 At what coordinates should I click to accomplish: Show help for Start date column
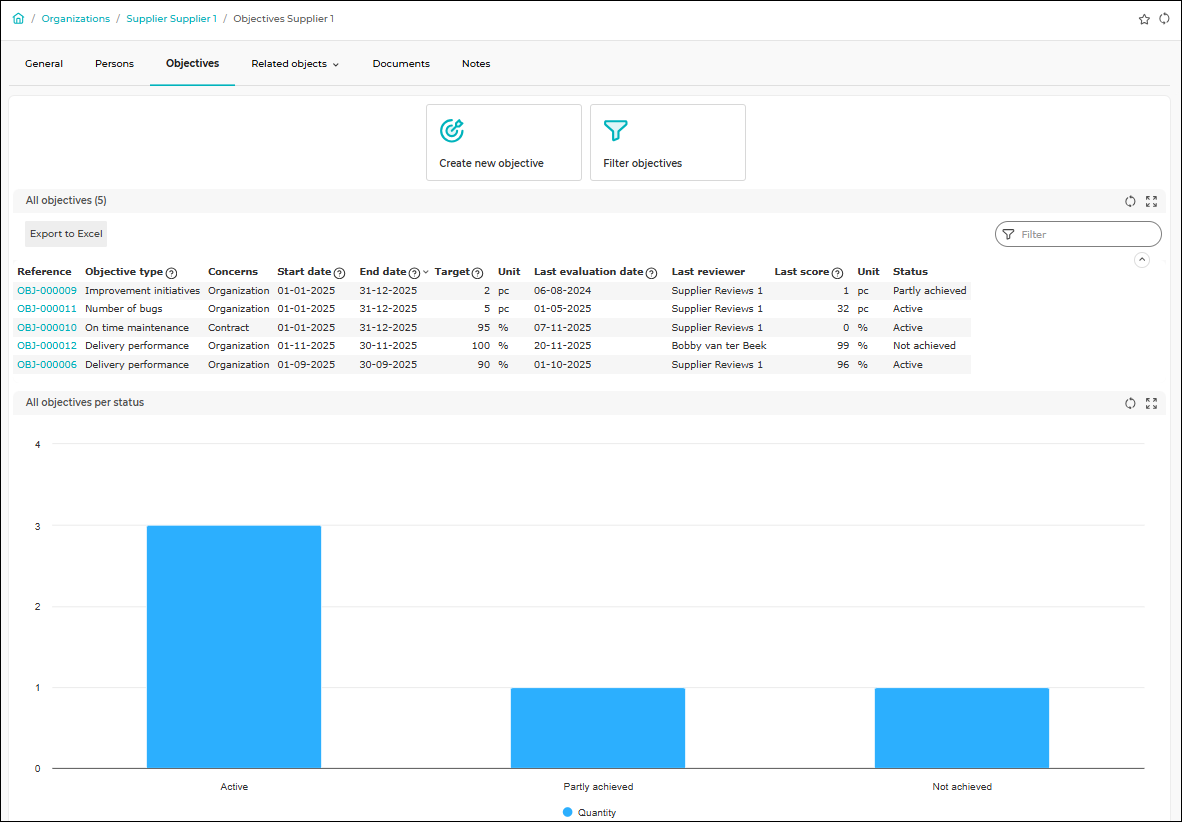point(339,273)
